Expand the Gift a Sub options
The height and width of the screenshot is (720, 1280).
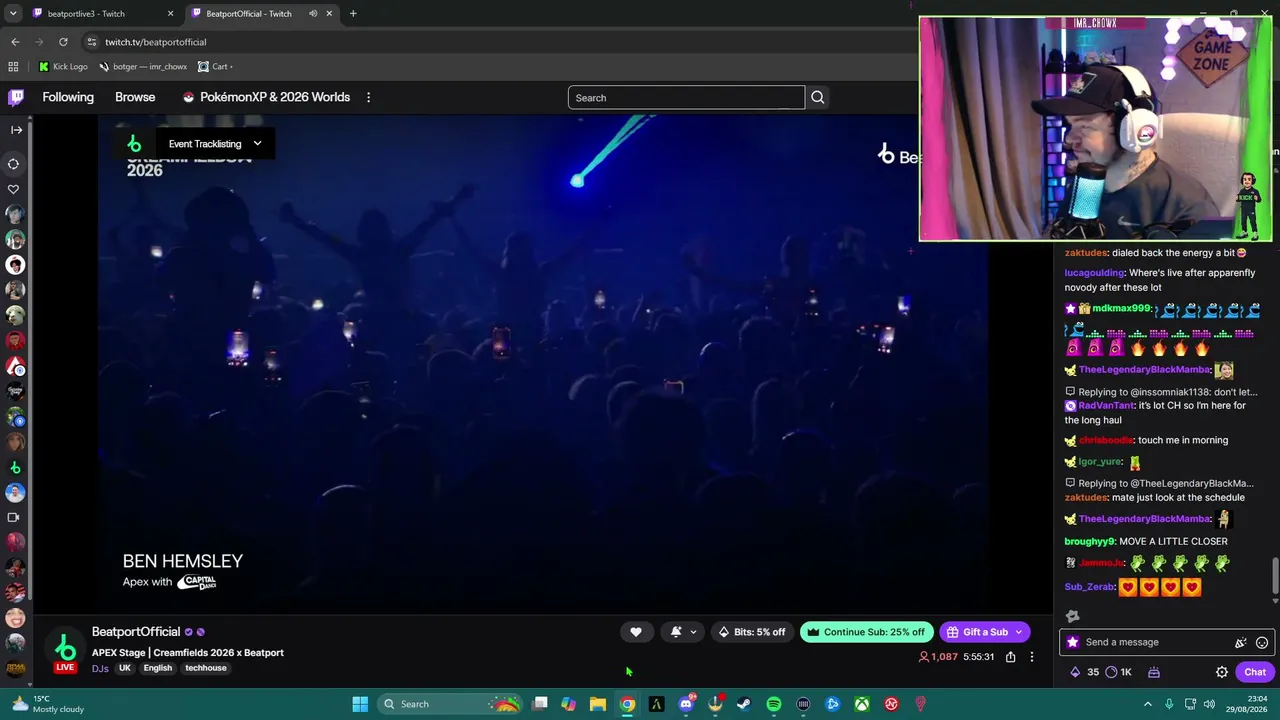pyautogui.click(x=1019, y=632)
